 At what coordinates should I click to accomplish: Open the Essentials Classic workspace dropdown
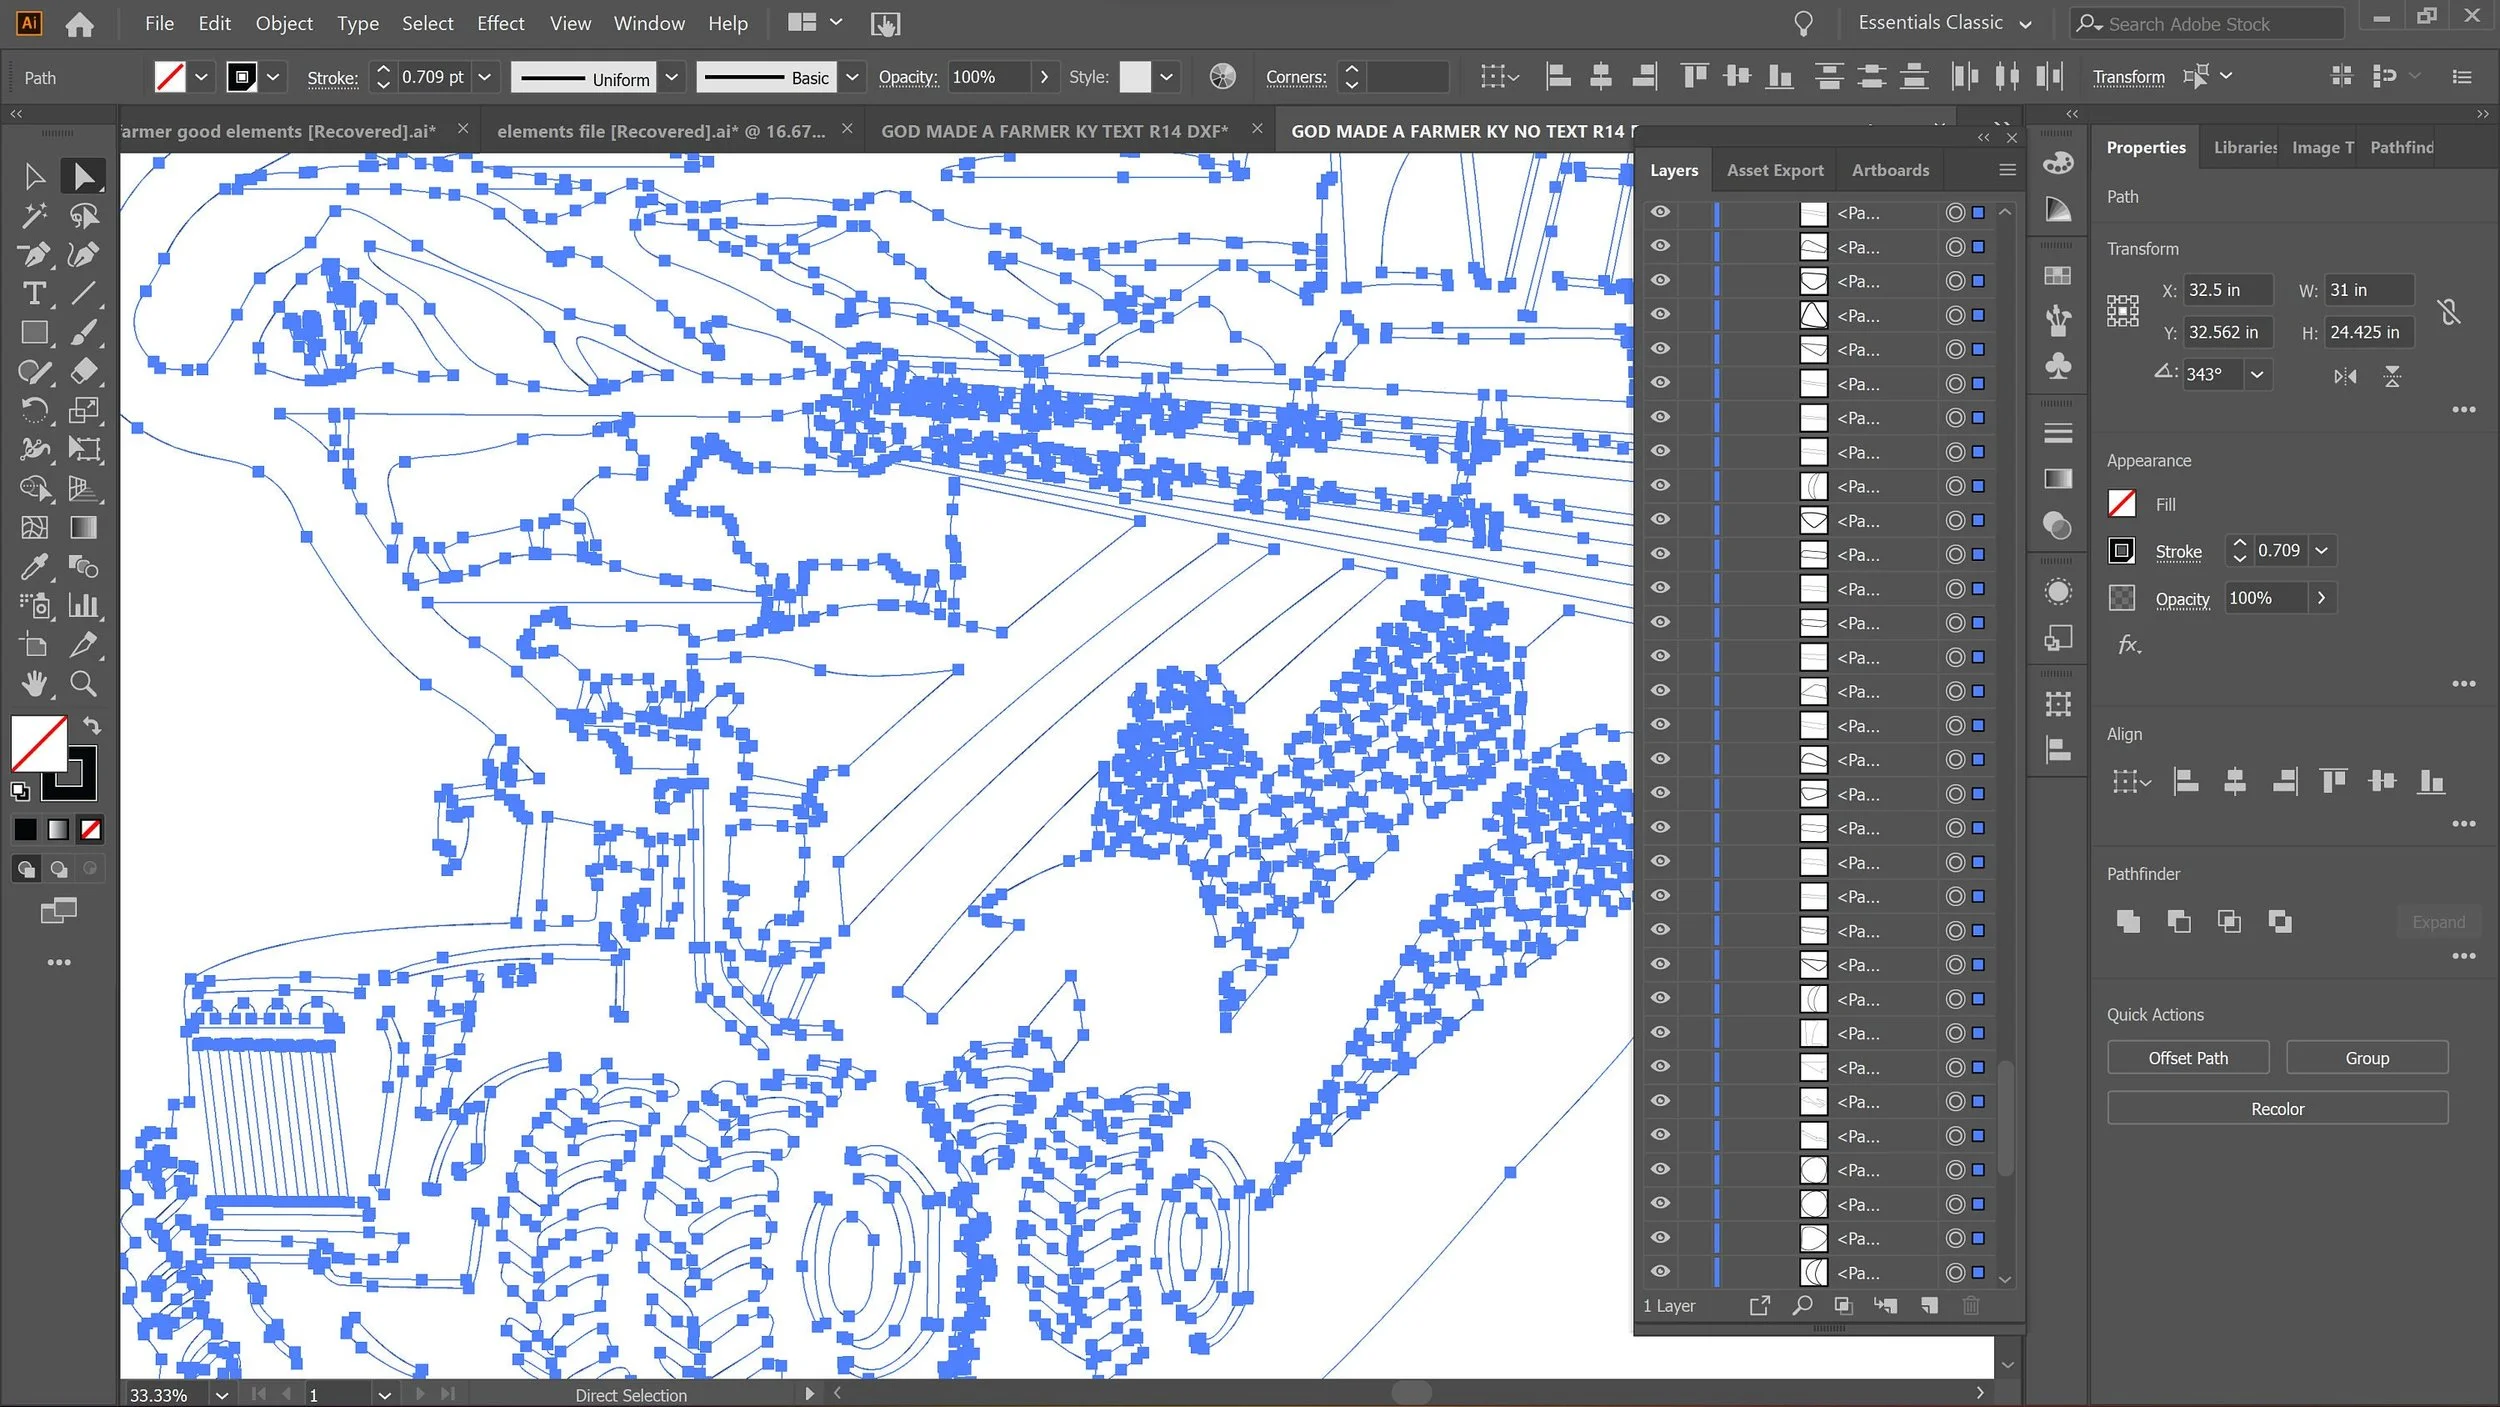[1944, 23]
